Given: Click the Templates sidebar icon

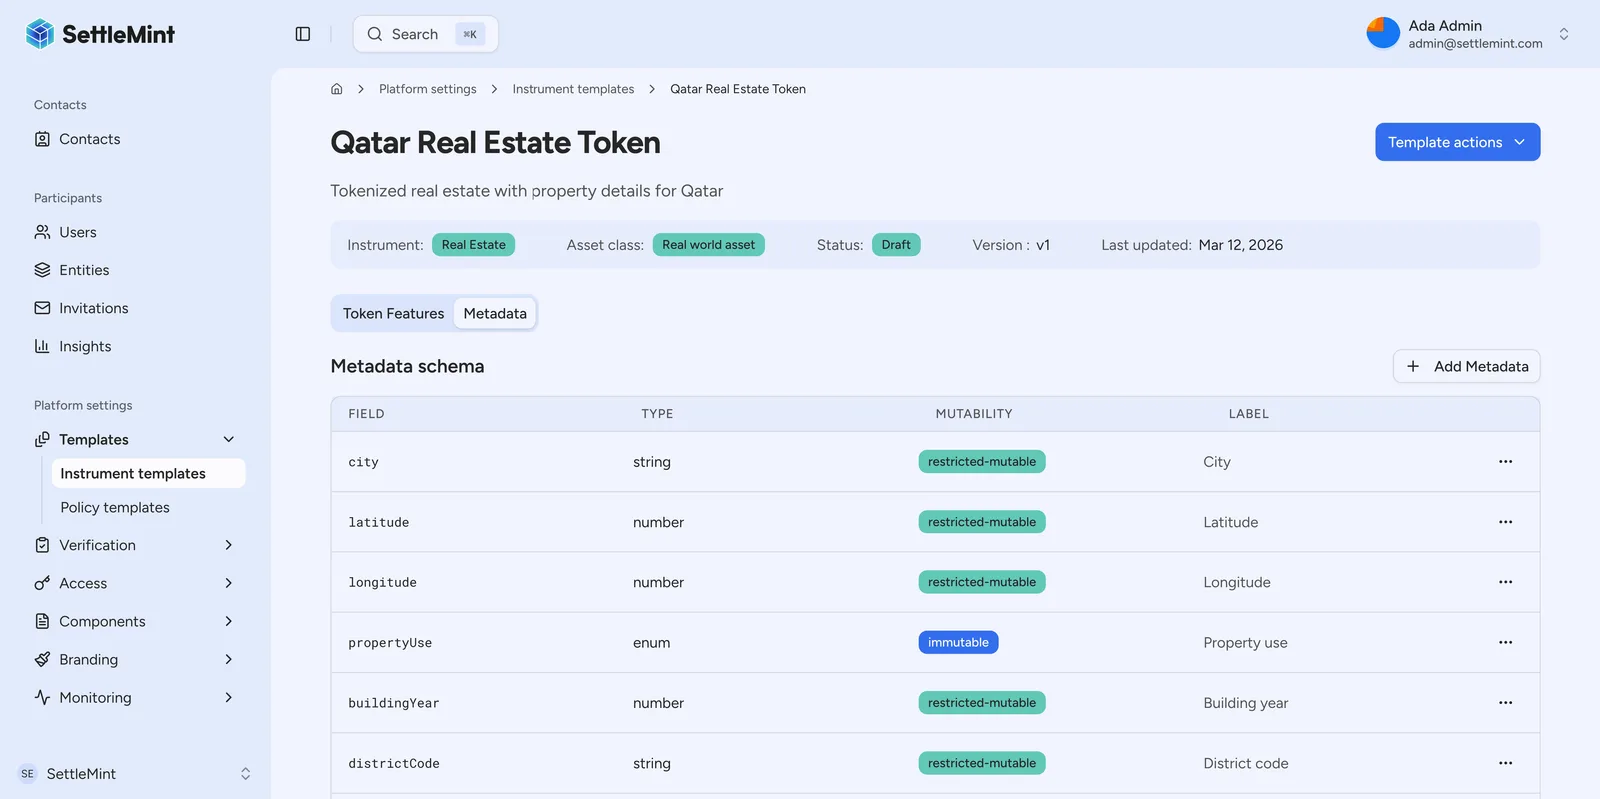Looking at the screenshot, I should (42, 439).
